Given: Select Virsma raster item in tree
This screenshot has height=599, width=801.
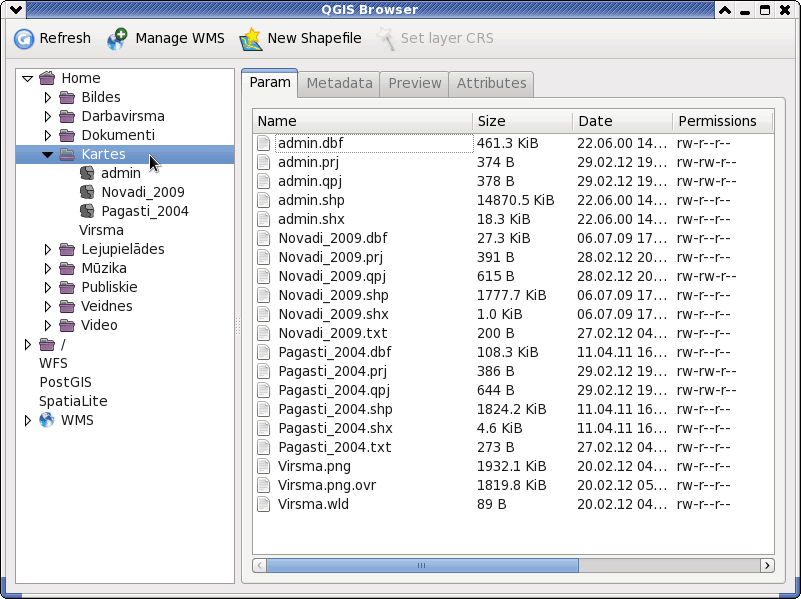Looking at the screenshot, I should coord(101,230).
